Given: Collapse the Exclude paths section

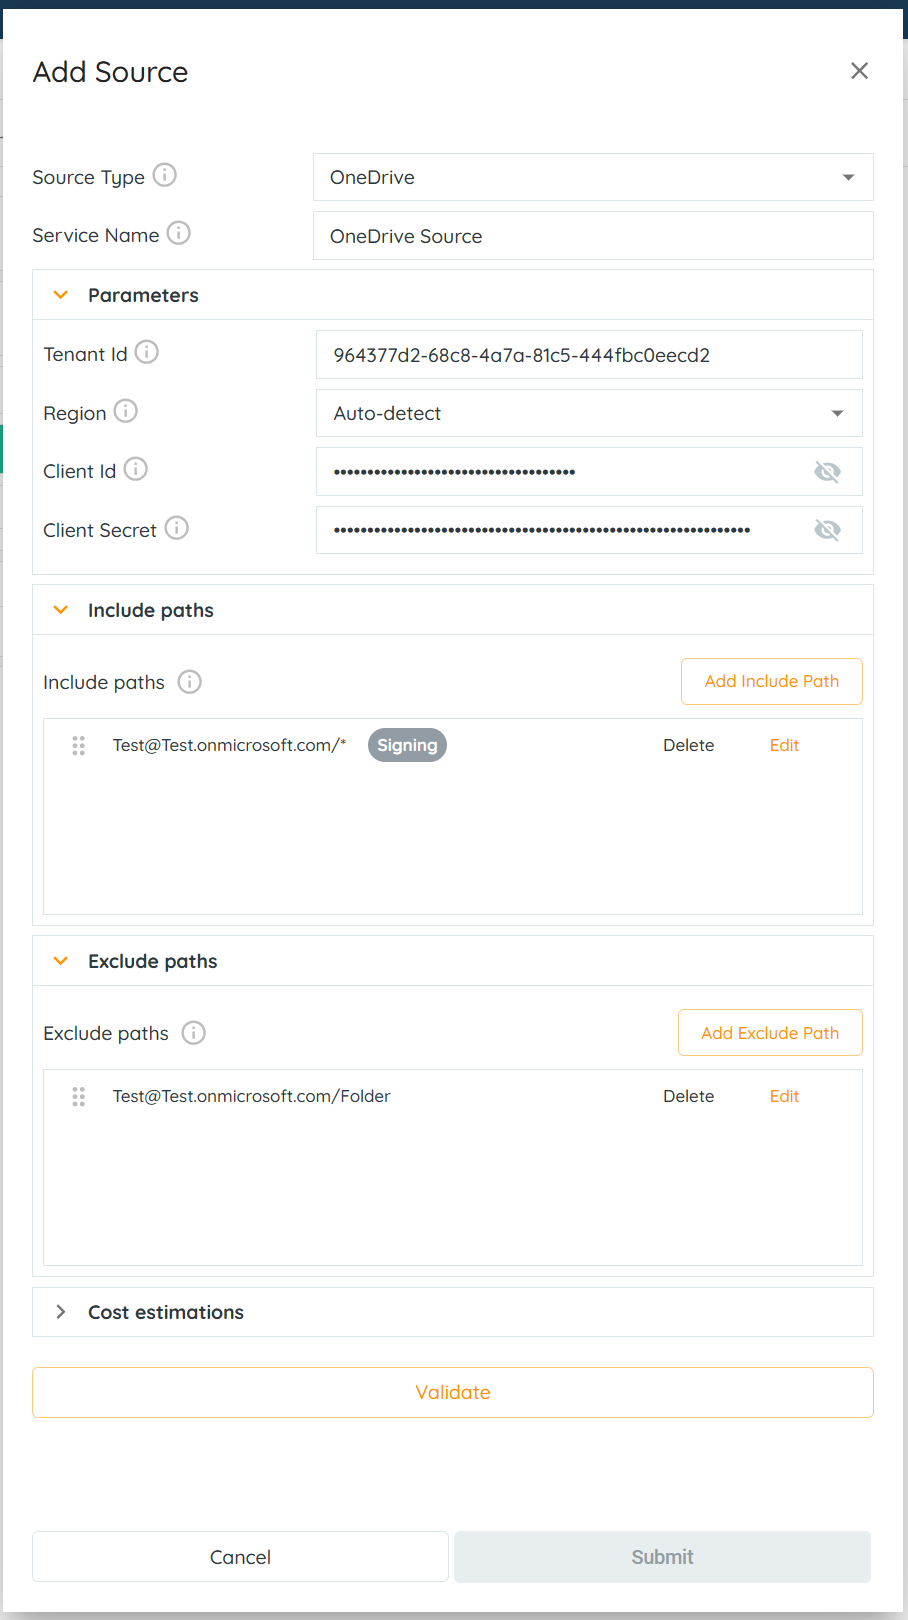Looking at the screenshot, I should (61, 961).
